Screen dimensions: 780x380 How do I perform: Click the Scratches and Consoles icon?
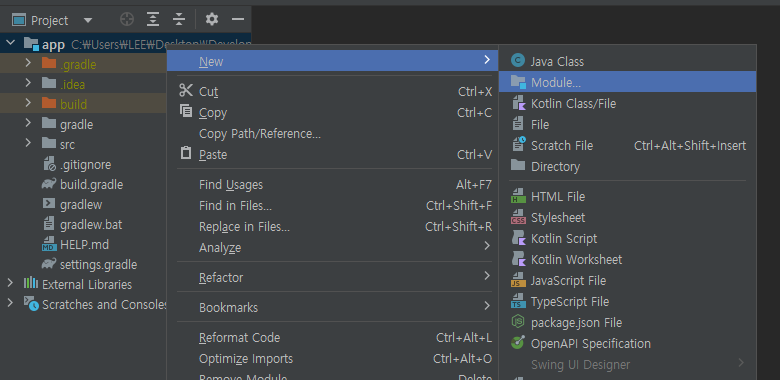31,303
